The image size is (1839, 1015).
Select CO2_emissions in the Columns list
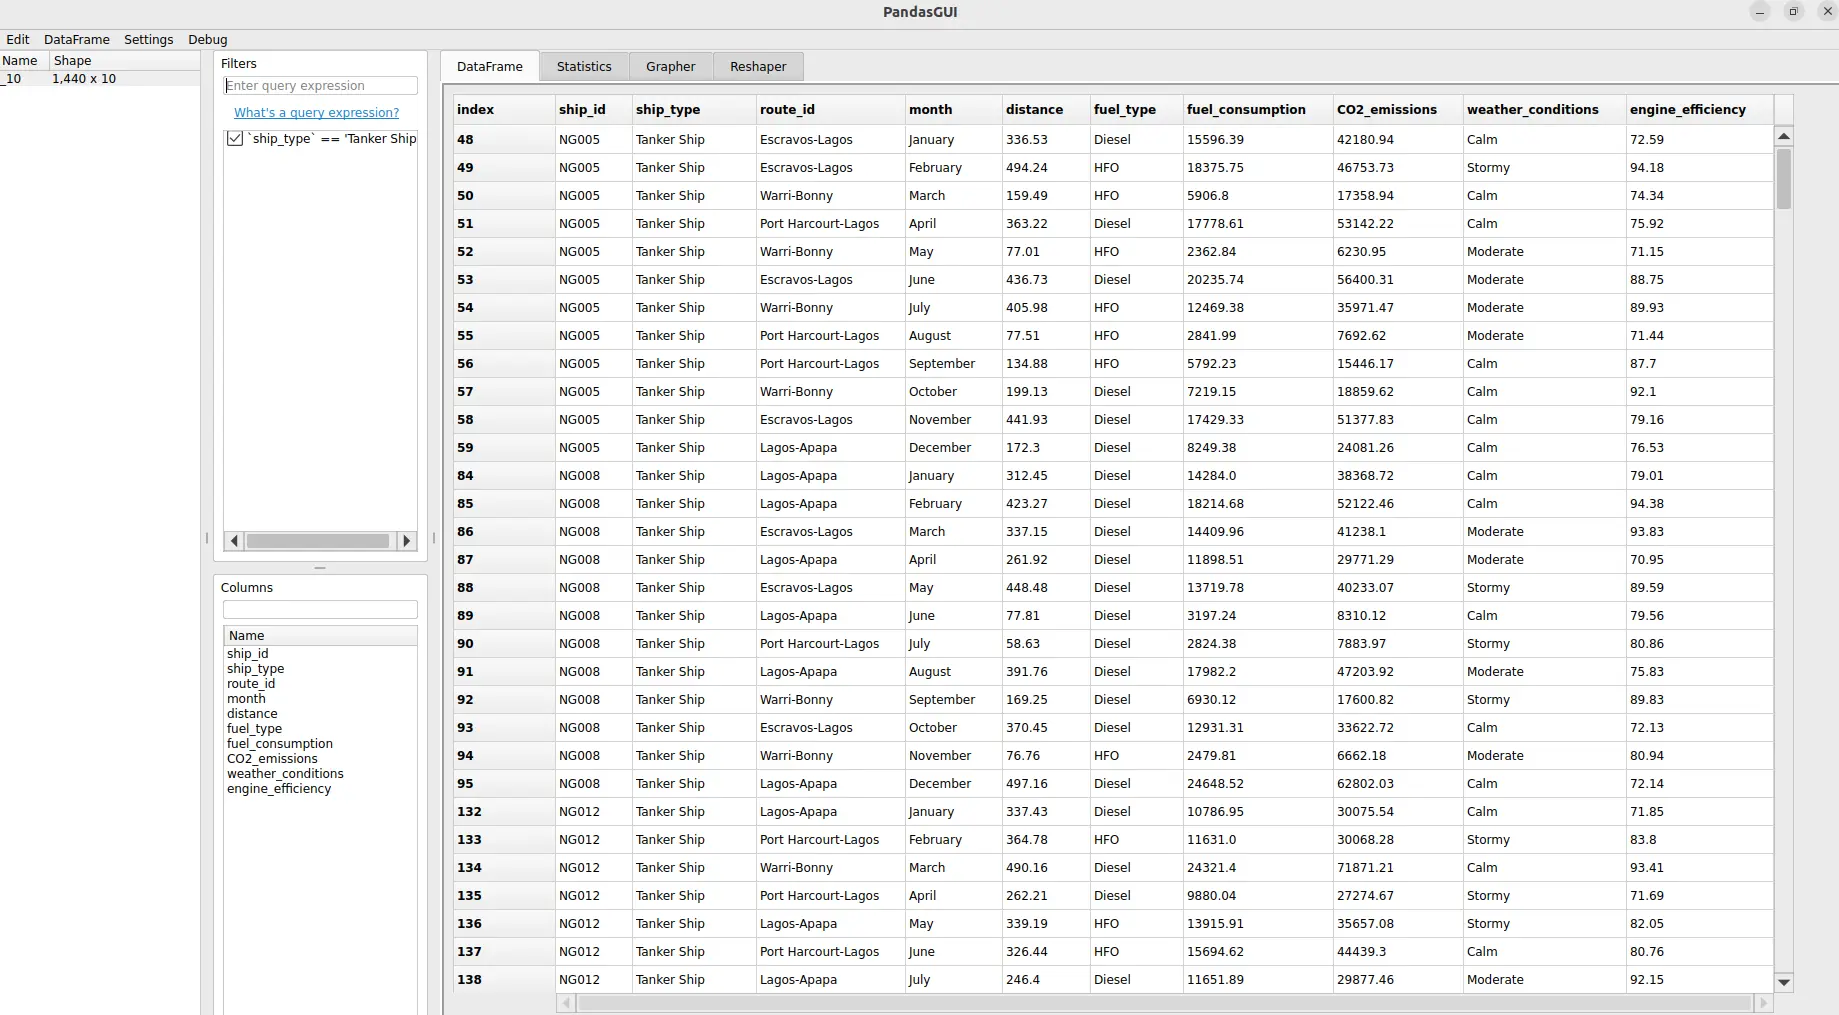pos(272,759)
